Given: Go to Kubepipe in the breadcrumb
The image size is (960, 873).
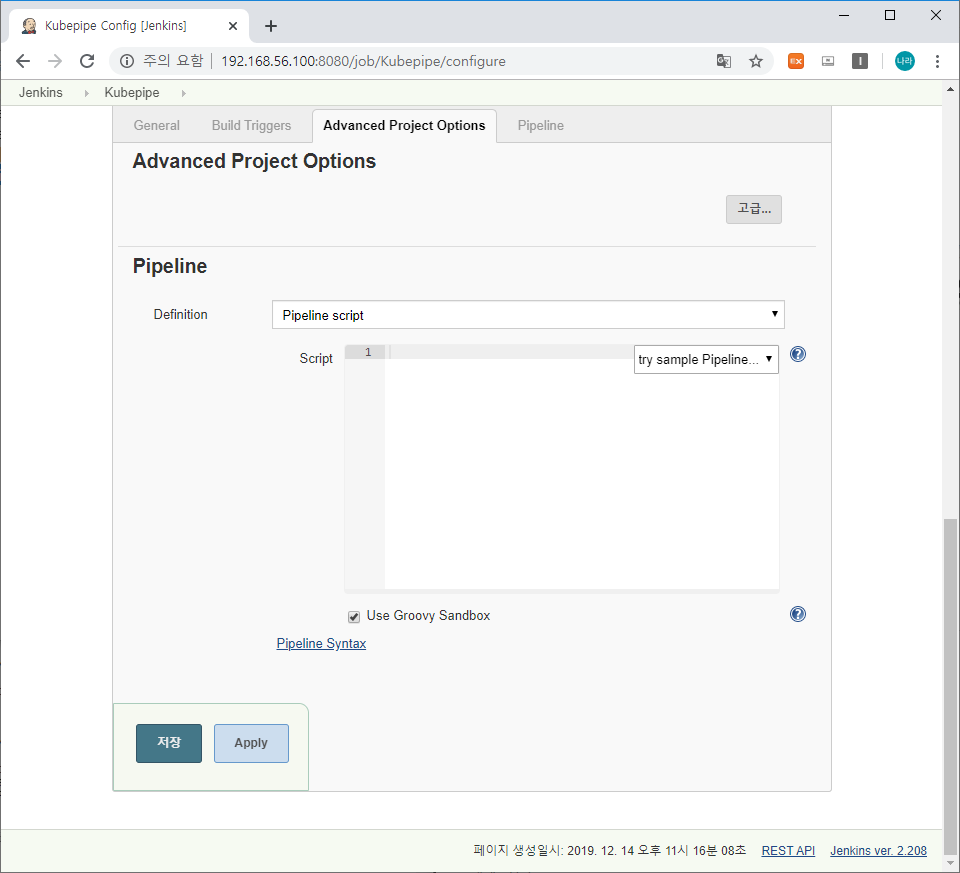Looking at the screenshot, I should (x=132, y=92).
